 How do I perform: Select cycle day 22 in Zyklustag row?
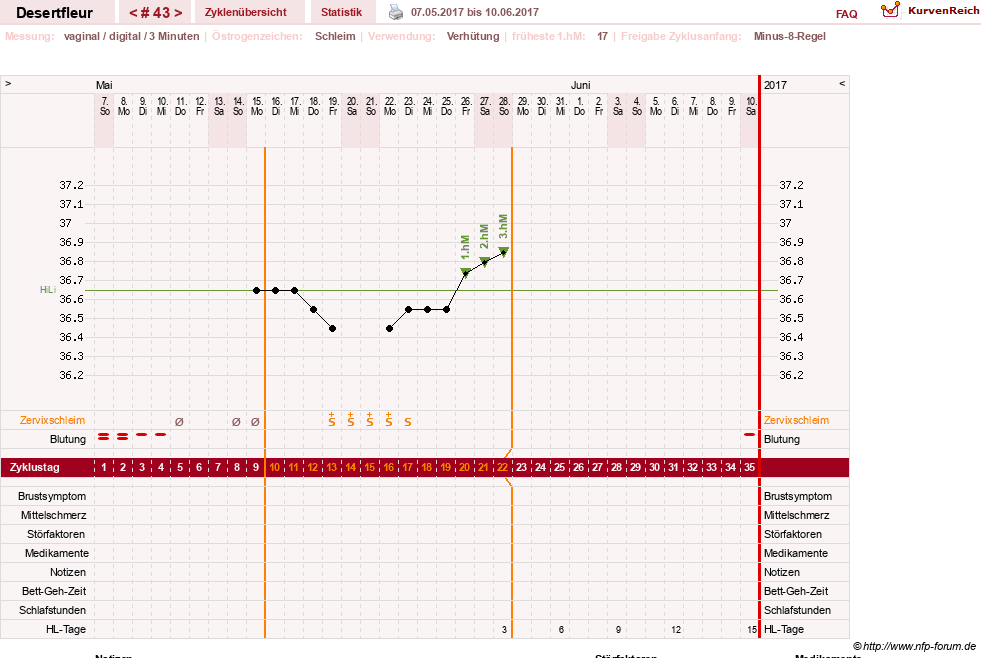(x=502, y=467)
